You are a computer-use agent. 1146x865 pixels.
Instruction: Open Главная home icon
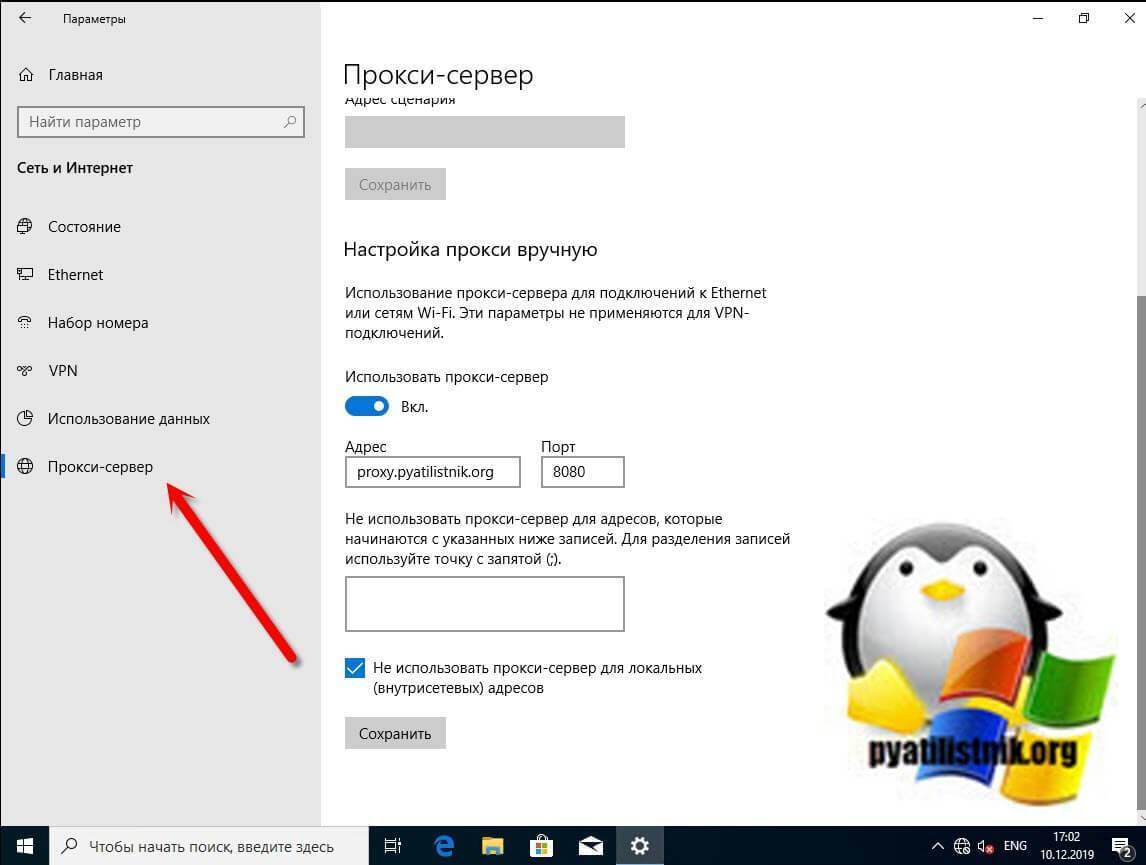point(26,75)
